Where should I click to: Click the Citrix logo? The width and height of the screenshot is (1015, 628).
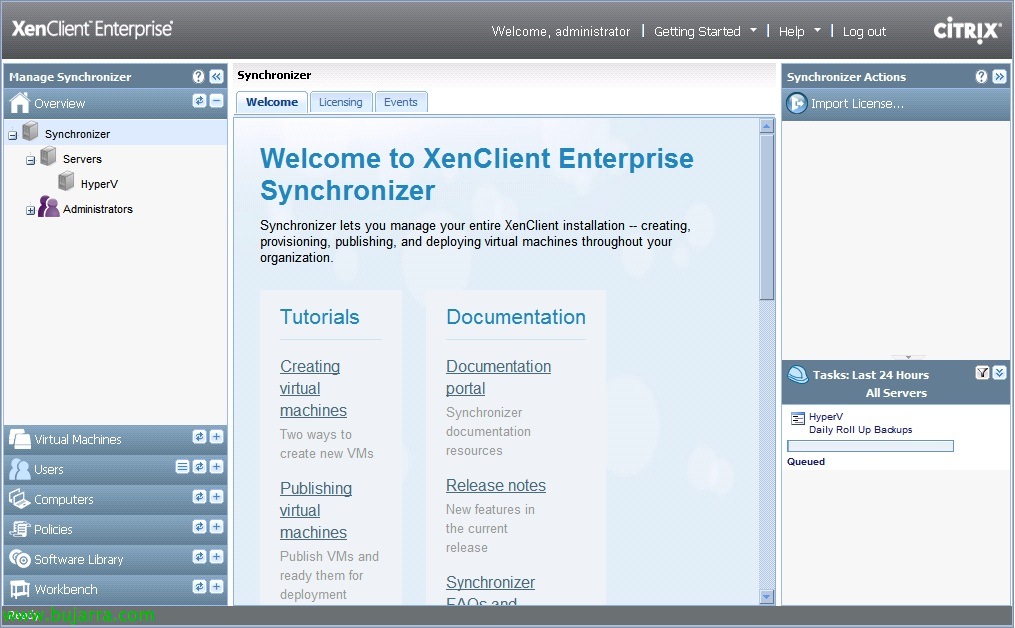coord(967,30)
